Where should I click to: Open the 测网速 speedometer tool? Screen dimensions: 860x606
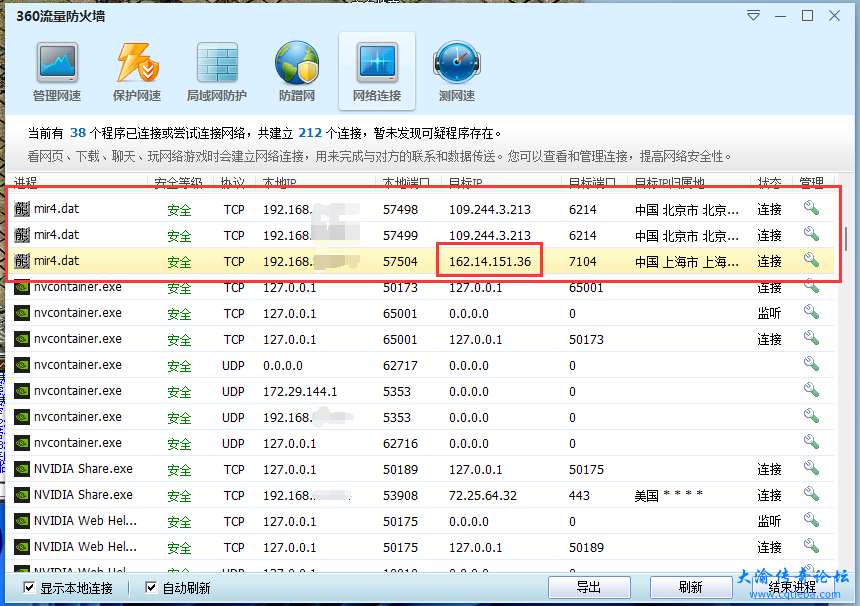pyautogui.click(x=456, y=71)
